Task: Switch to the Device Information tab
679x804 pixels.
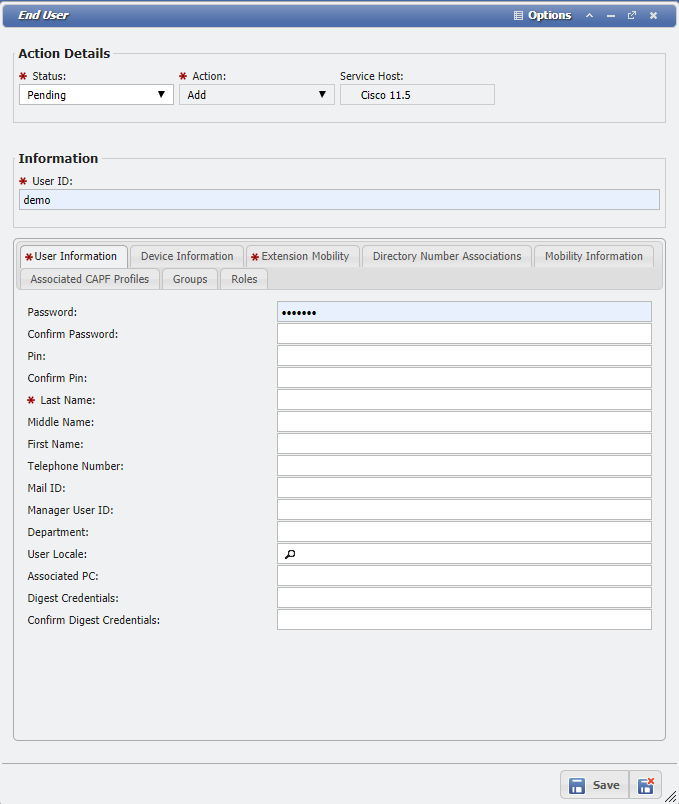Action: tap(187, 256)
